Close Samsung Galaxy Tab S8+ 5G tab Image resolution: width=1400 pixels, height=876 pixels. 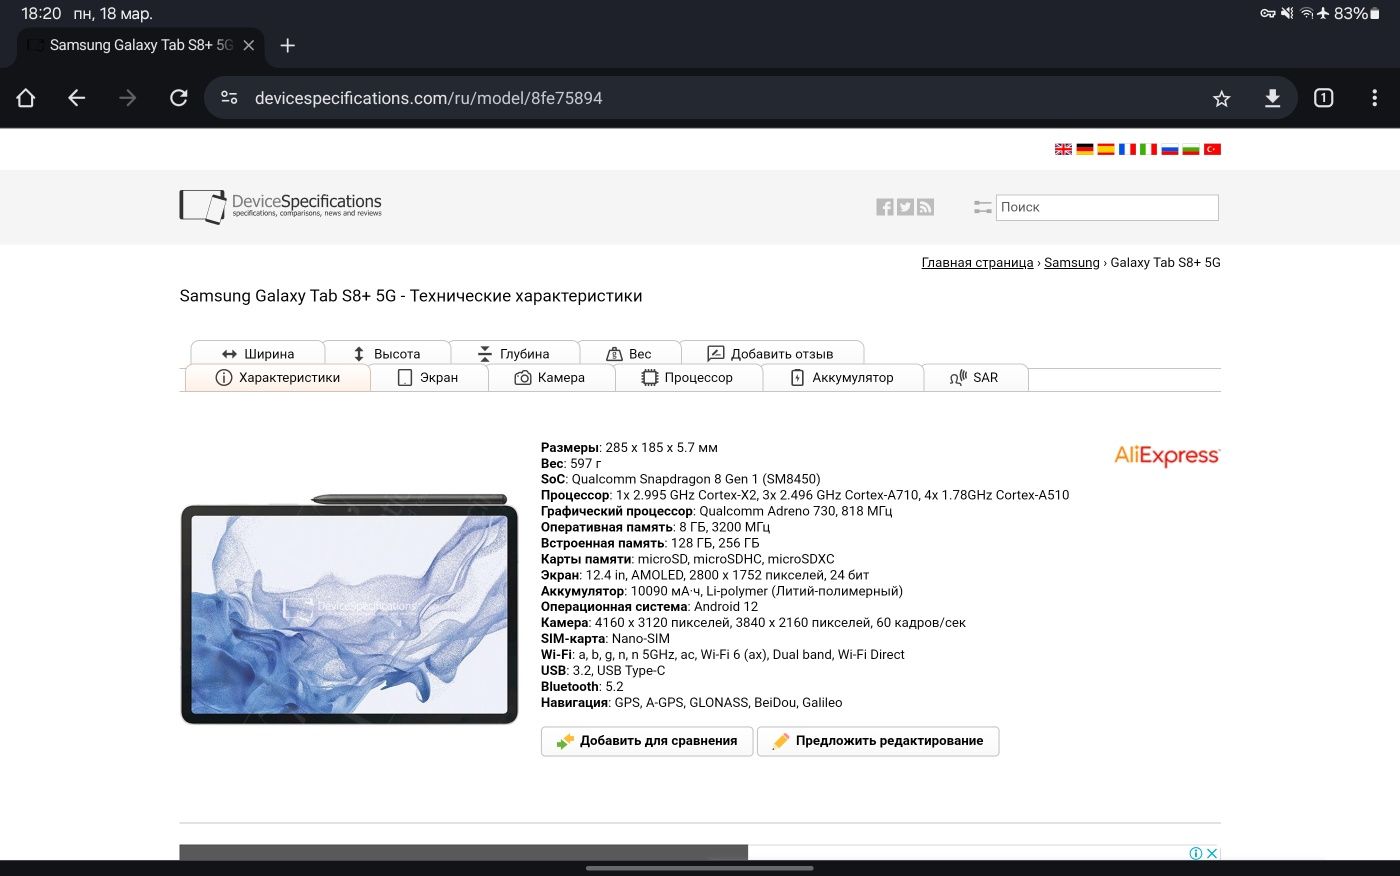249,45
